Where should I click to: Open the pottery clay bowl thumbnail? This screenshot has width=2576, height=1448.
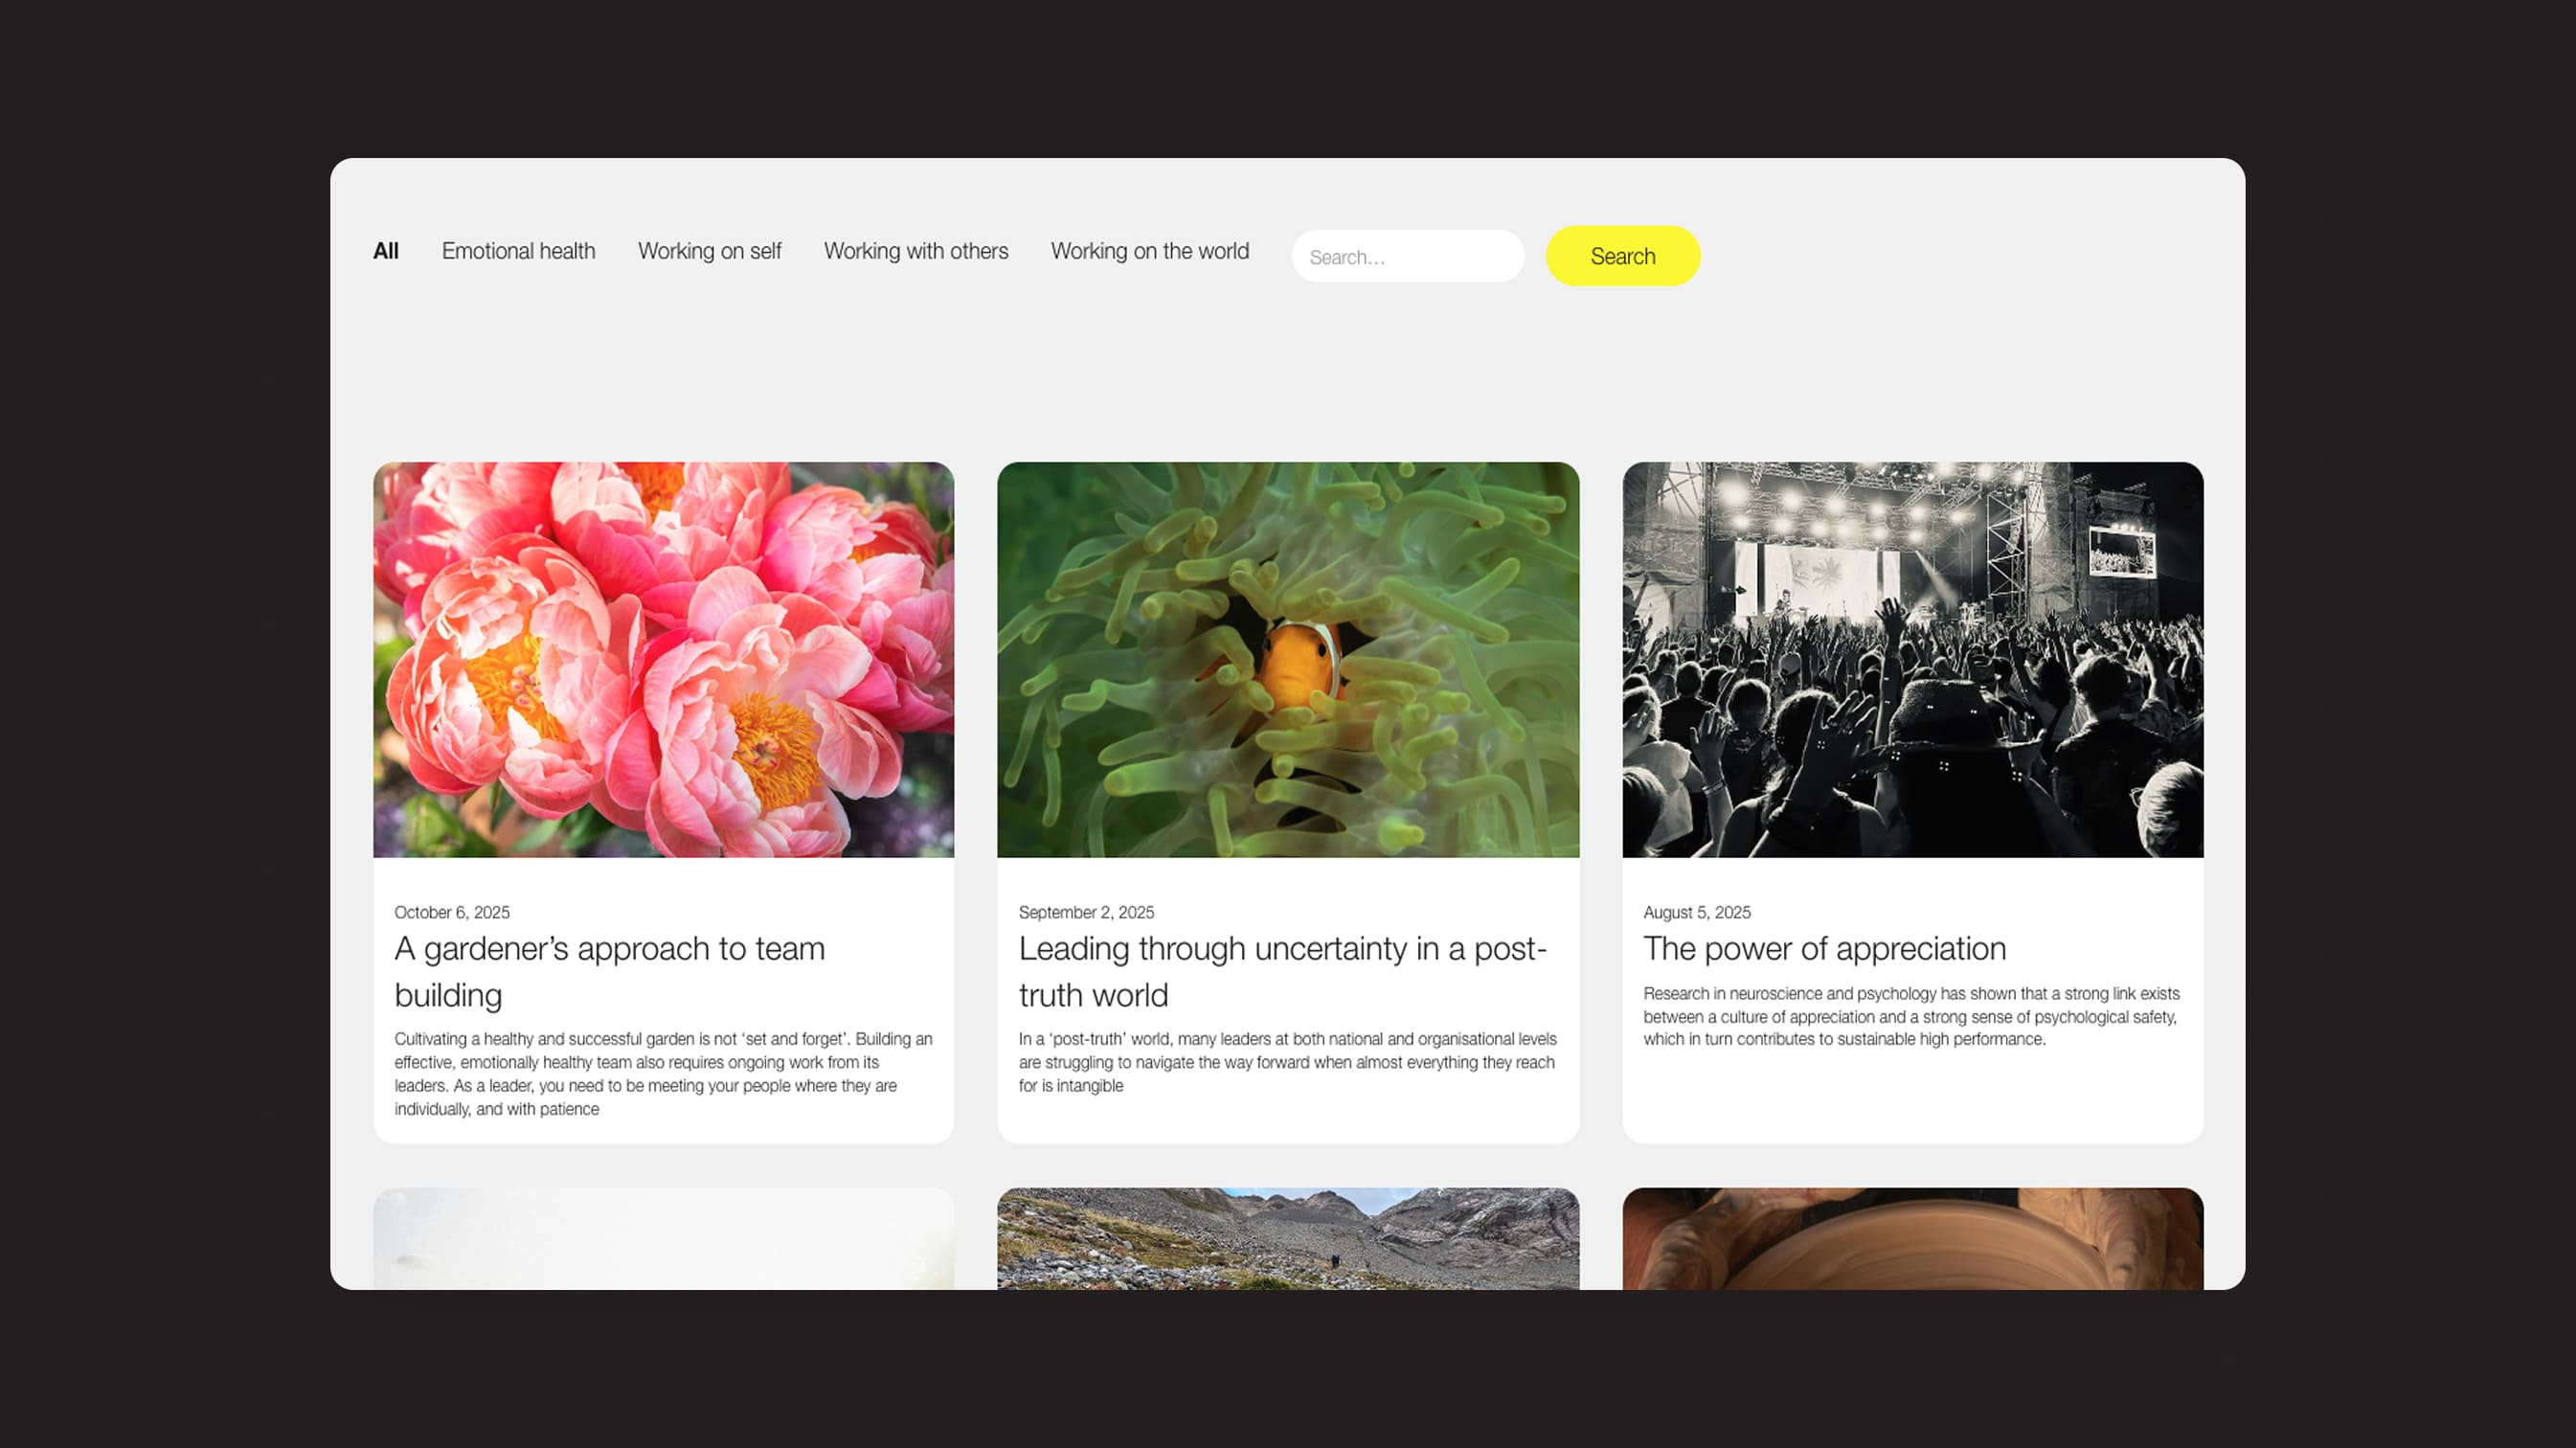1912,1238
